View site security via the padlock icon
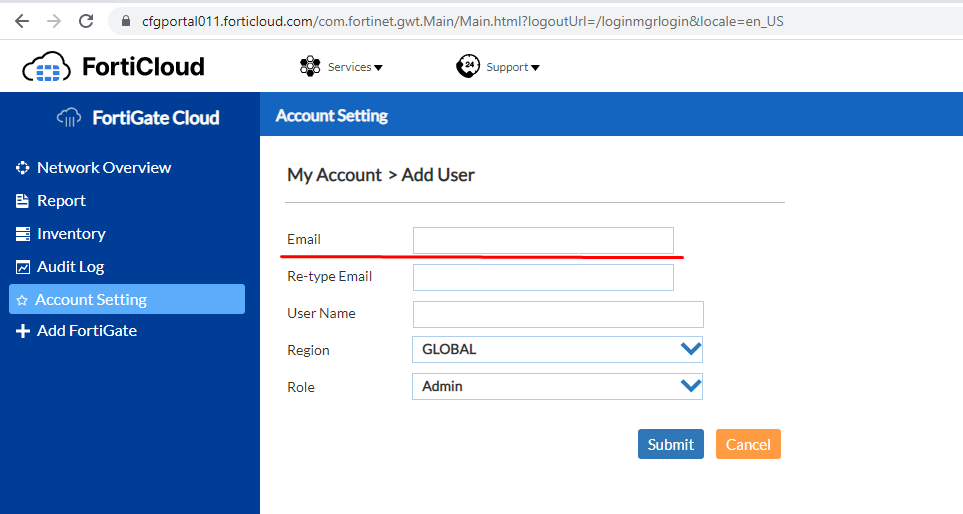 click(126, 21)
